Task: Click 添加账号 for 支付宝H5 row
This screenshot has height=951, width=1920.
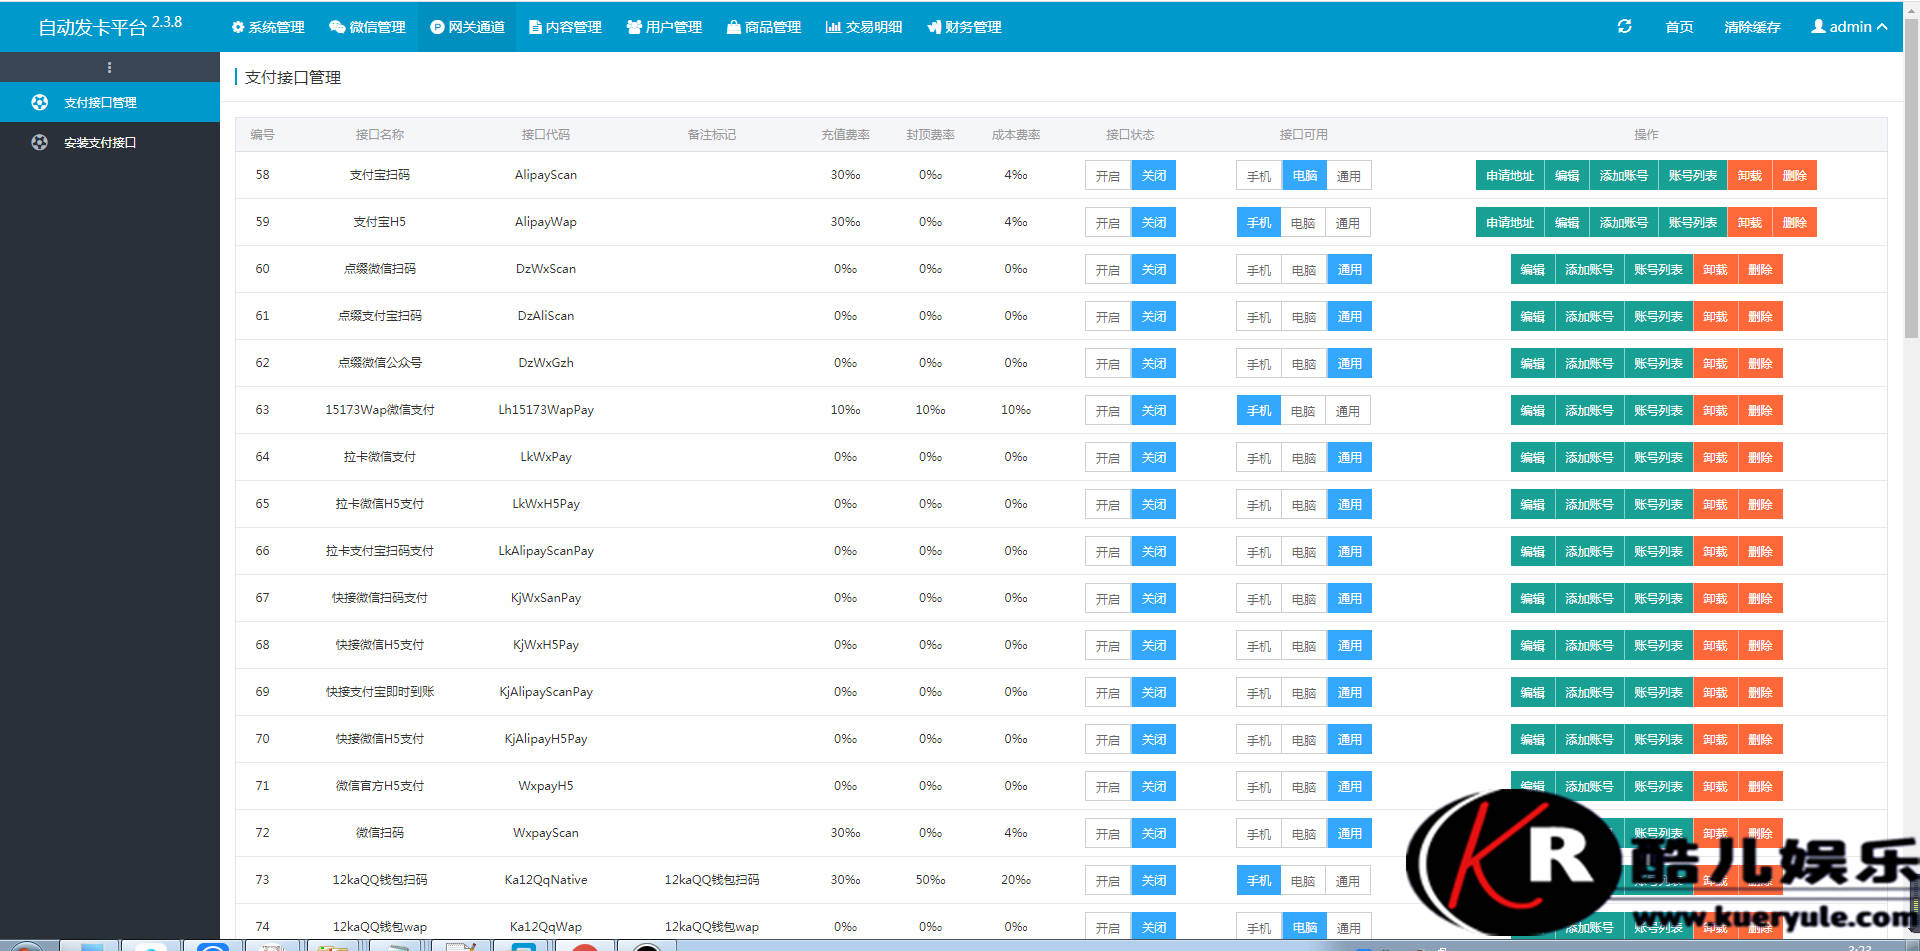Action: tap(1623, 222)
